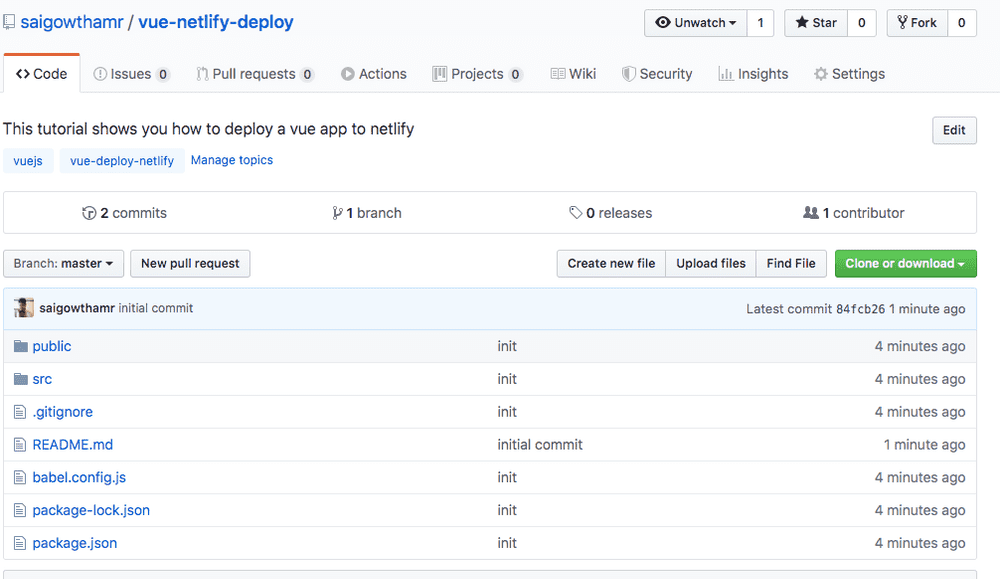Image resolution: width=1000 pixels, height=579 pixels.
Task: Open the latest commit message 'initial commit'
Action: [x=156, y=308]
